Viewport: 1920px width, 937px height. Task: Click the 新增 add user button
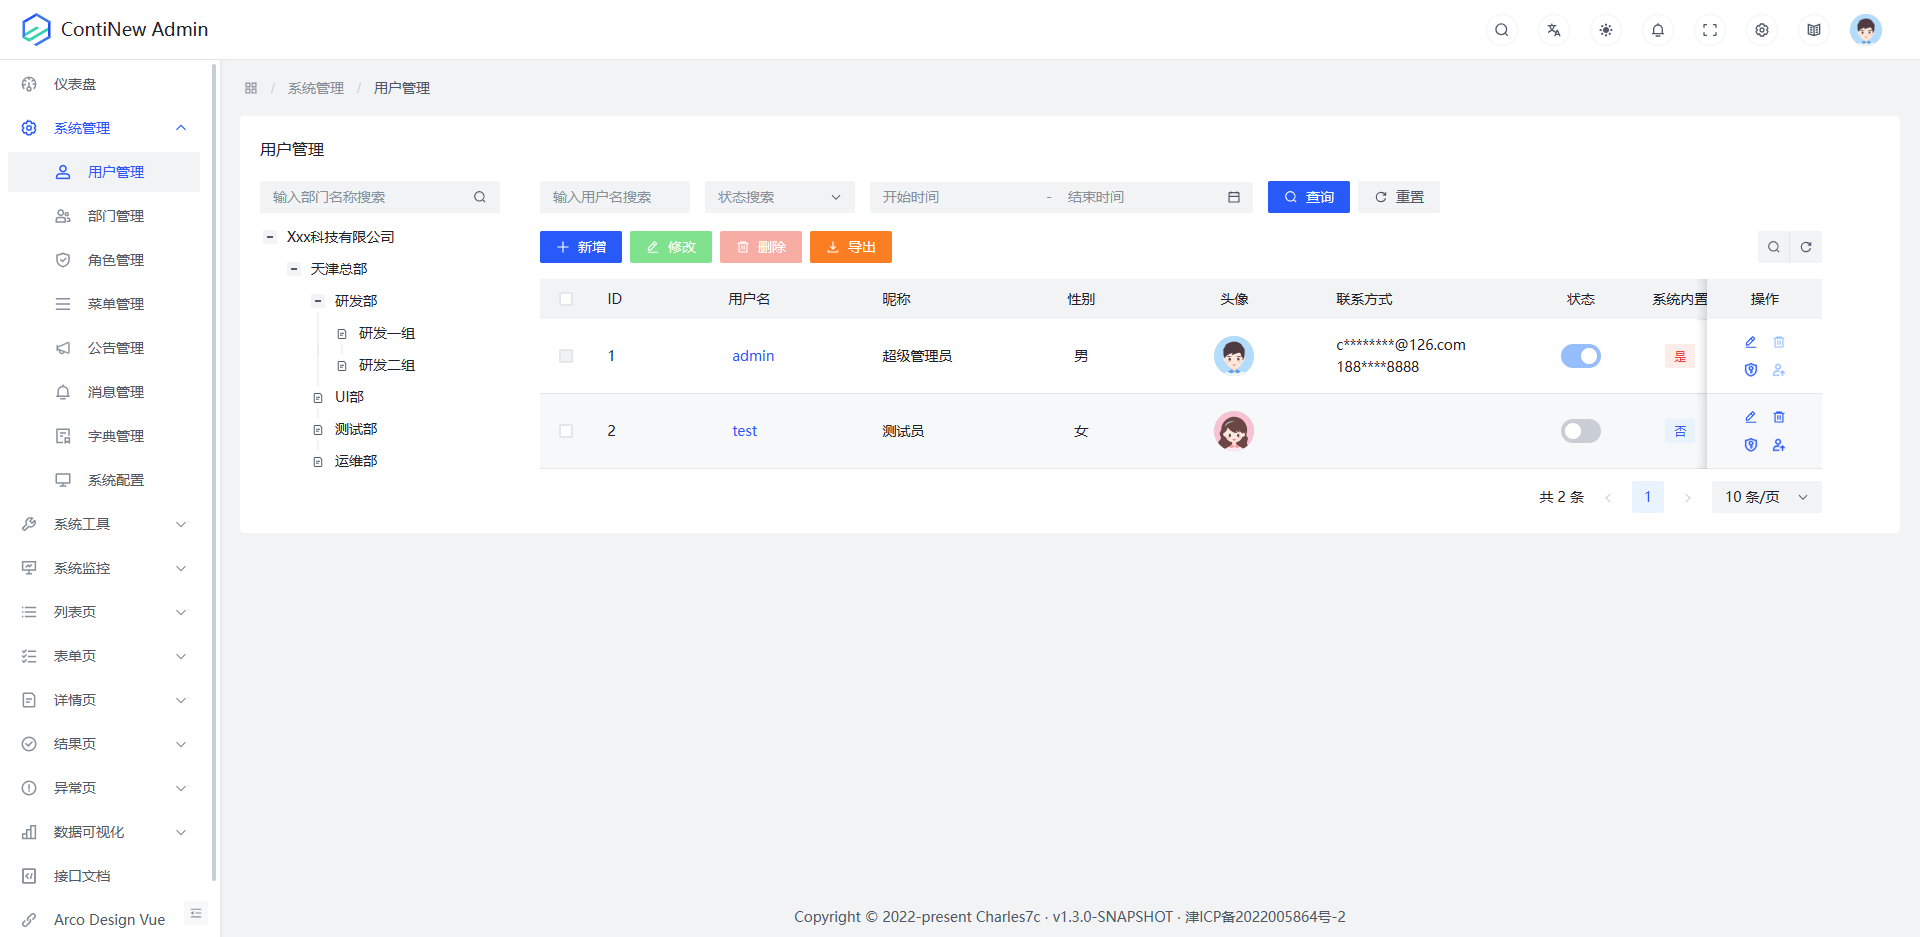tap(580, 247)
